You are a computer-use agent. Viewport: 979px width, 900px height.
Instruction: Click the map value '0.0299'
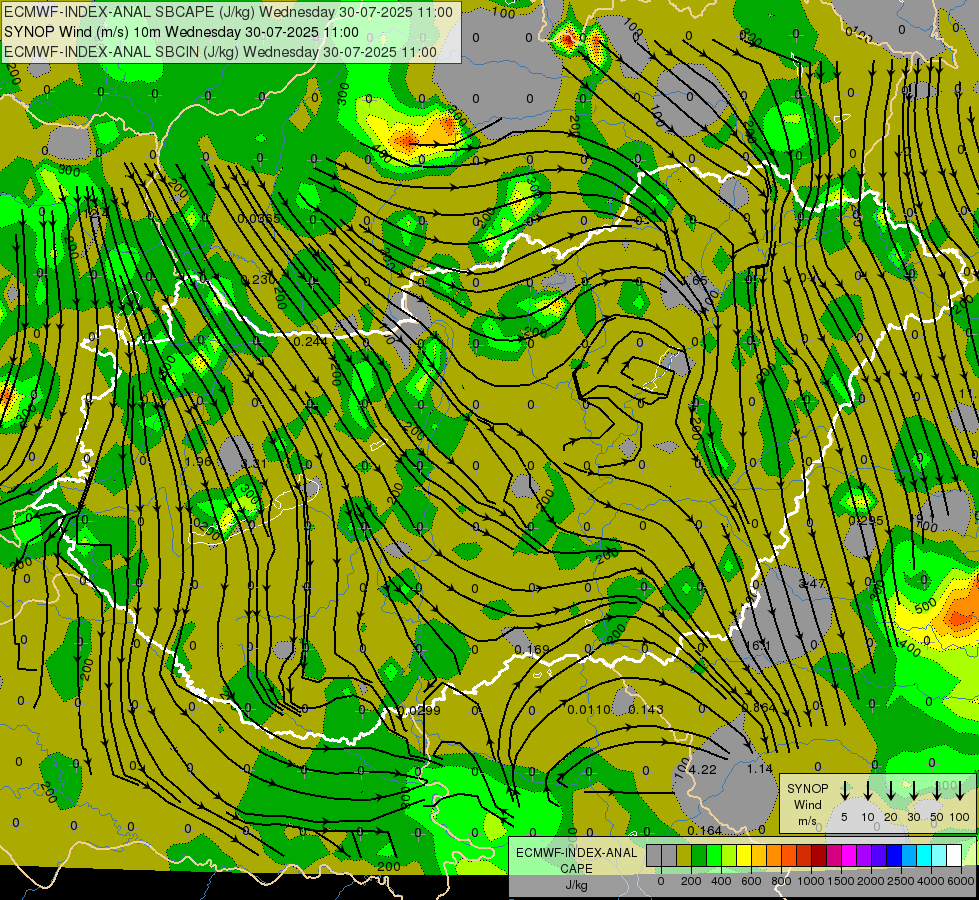tap(419, 710)
